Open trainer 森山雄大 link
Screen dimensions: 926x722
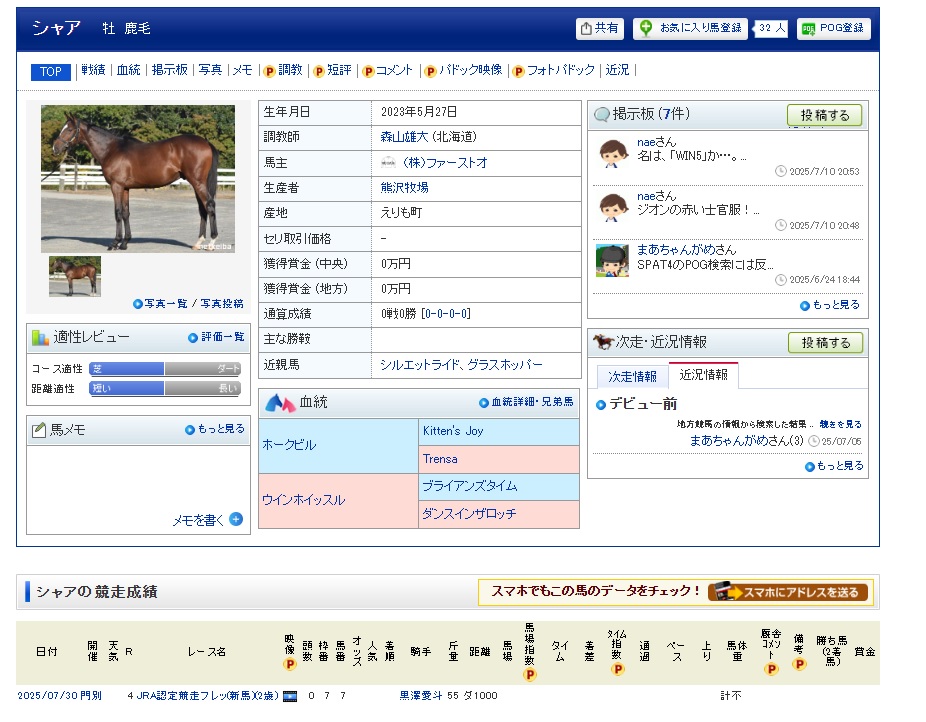click(x=404, y=137)
